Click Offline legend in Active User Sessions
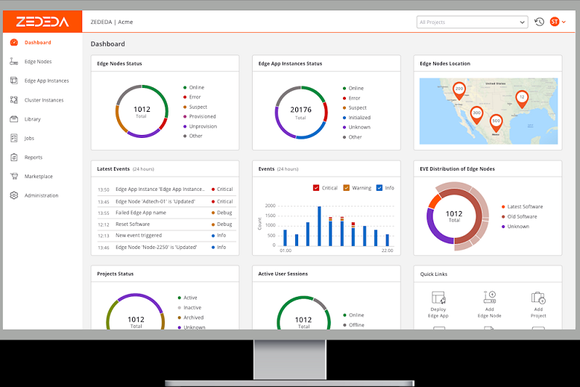The width and height of the screenshot is (580, 387). 353,325
